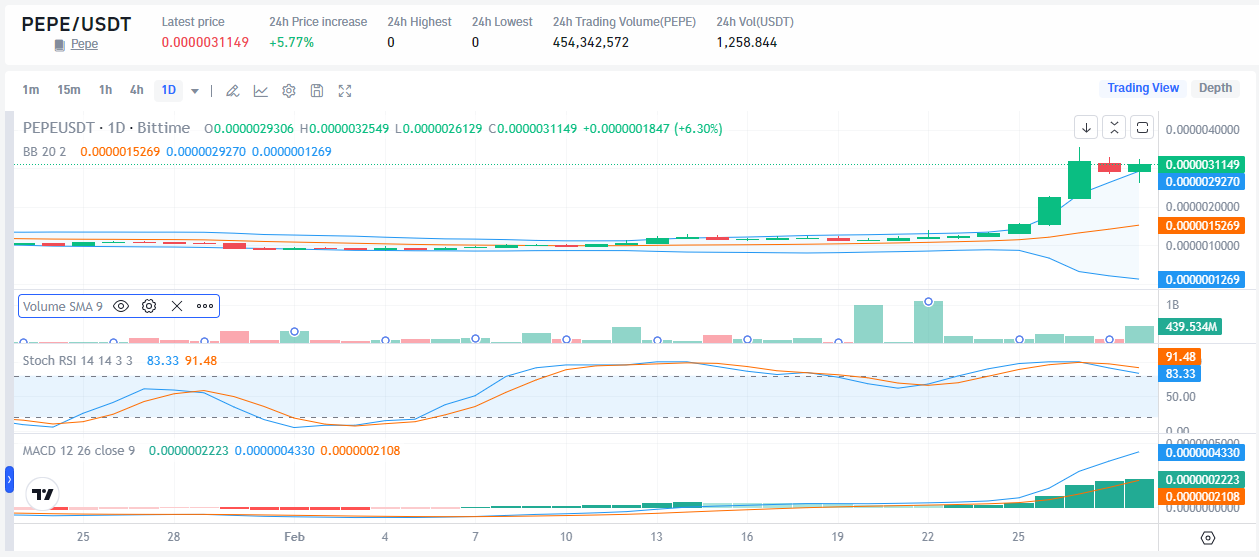Collapse the main chart pane
This screenshot has height=557, width=1259.
pyautogui.click(x=1114, y=127)
